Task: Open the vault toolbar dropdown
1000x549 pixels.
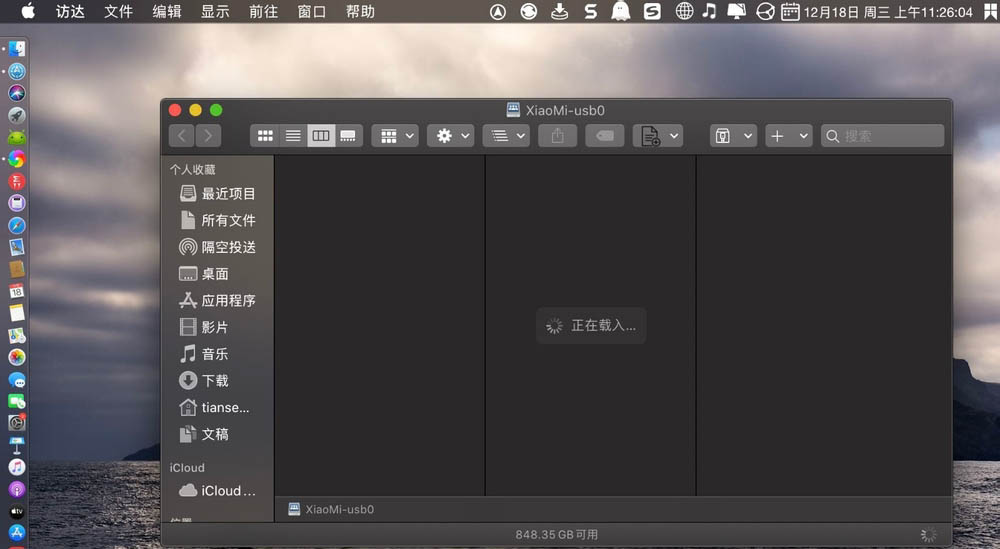Action: 733,136
